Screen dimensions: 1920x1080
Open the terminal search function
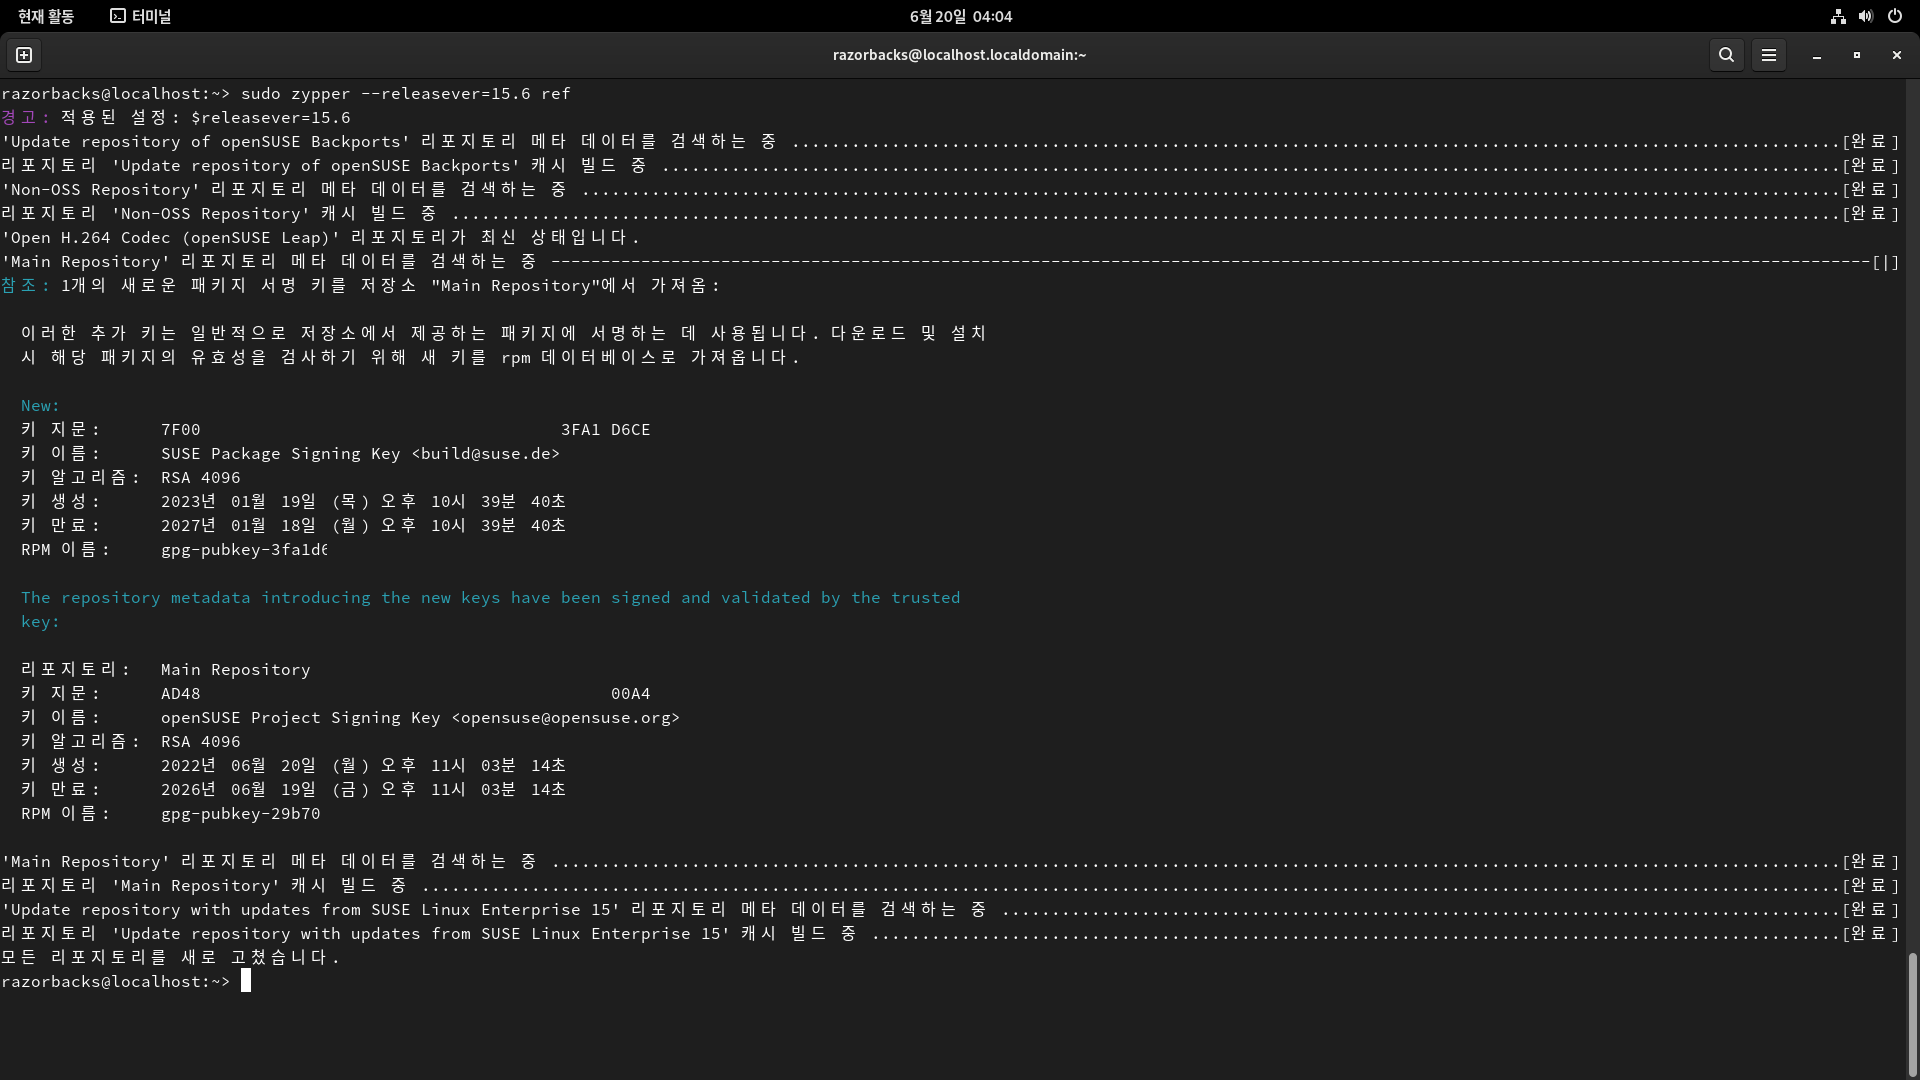1726,55
